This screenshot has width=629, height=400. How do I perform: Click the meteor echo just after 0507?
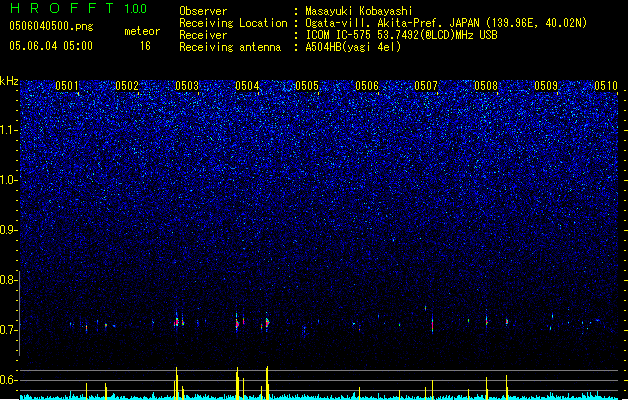coord(432,323)
